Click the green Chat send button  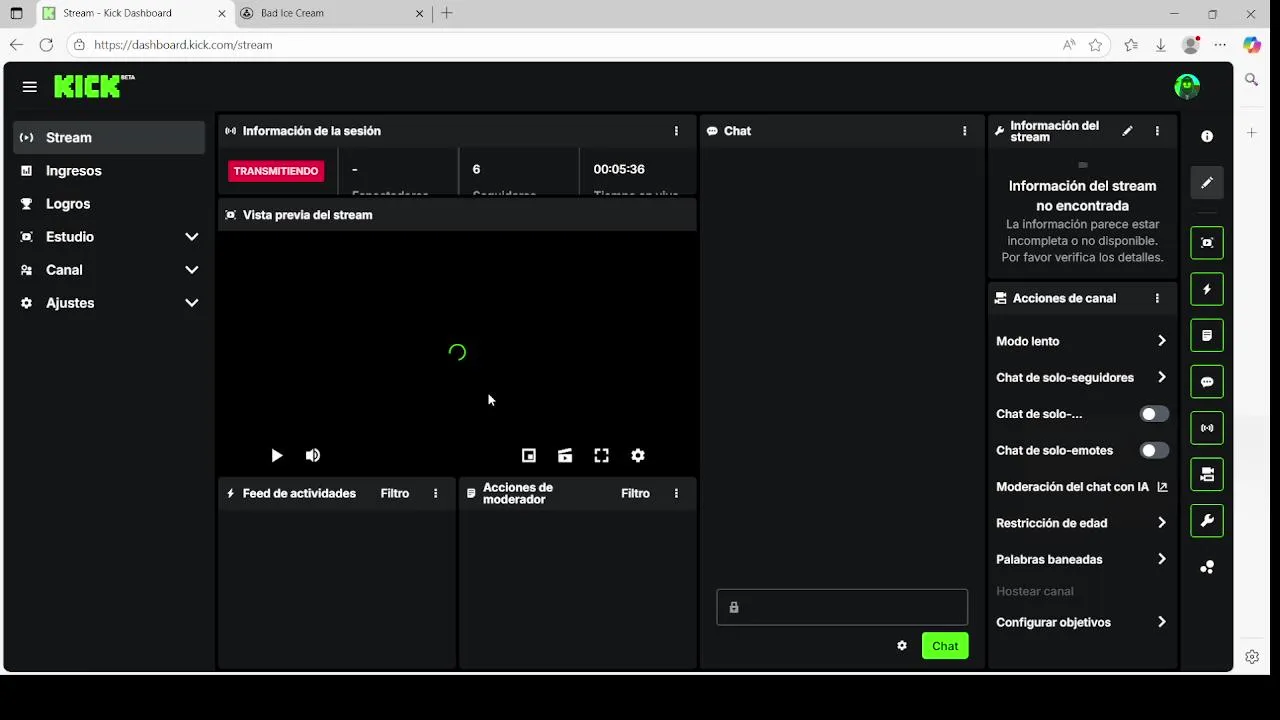[945, 646]
